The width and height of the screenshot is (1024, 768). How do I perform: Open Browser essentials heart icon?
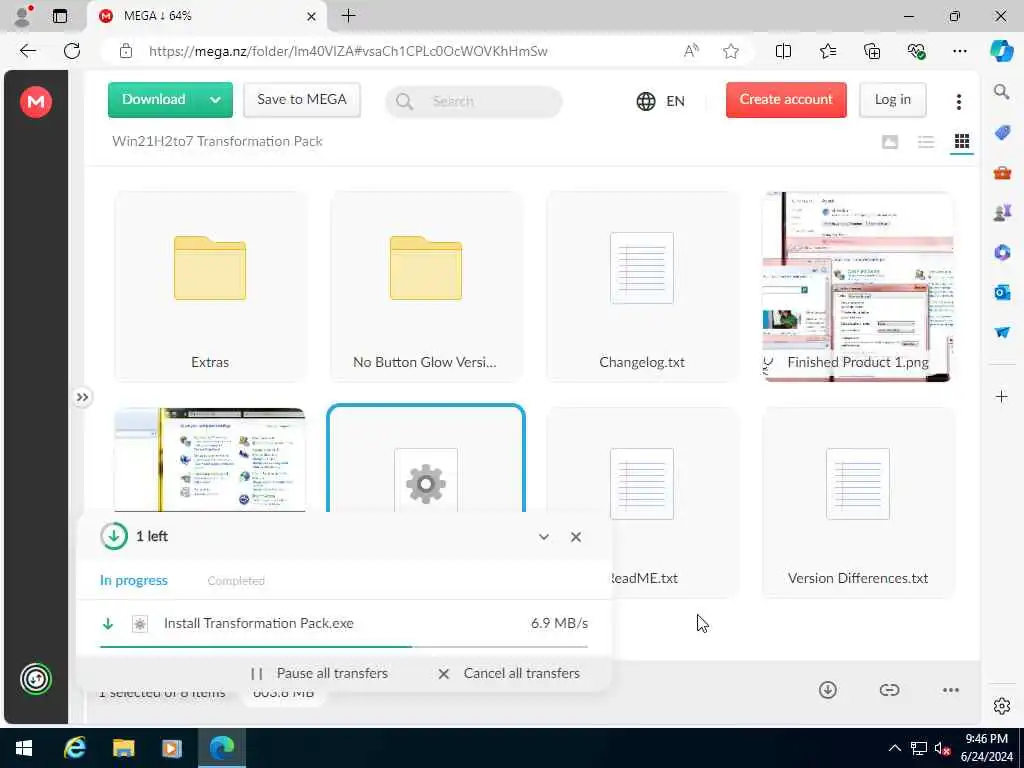click(916, 51)
